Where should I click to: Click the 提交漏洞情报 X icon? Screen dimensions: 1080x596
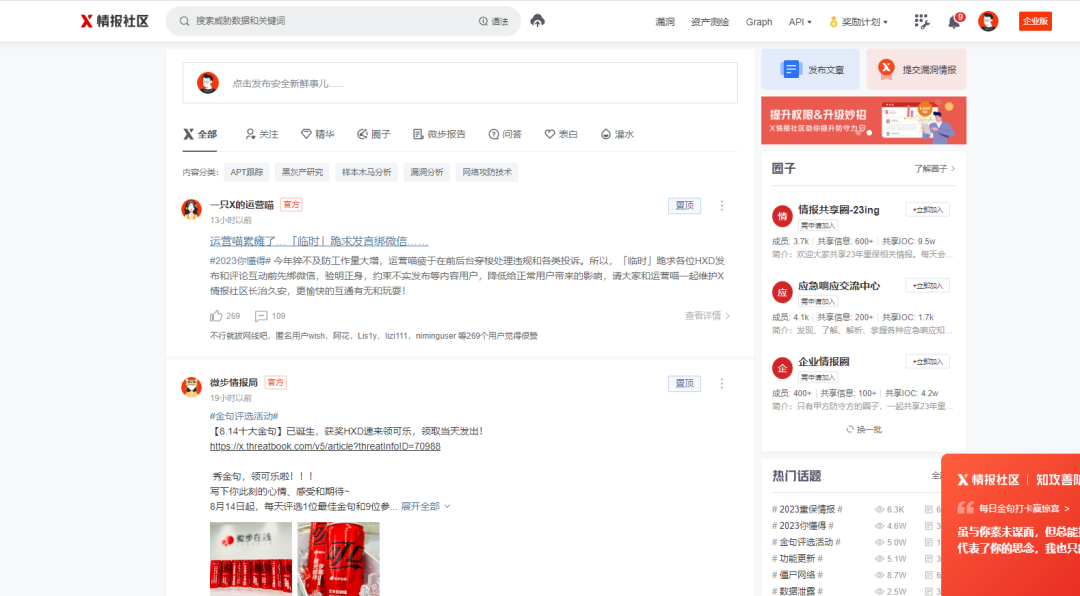click(x=886, y=68)
